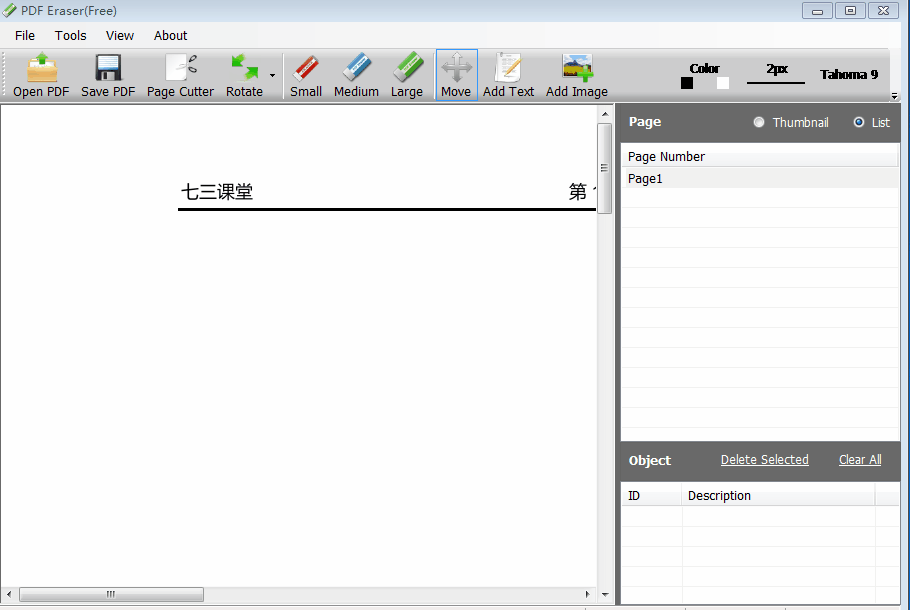Open the About menu

click(x=170, y=35)
